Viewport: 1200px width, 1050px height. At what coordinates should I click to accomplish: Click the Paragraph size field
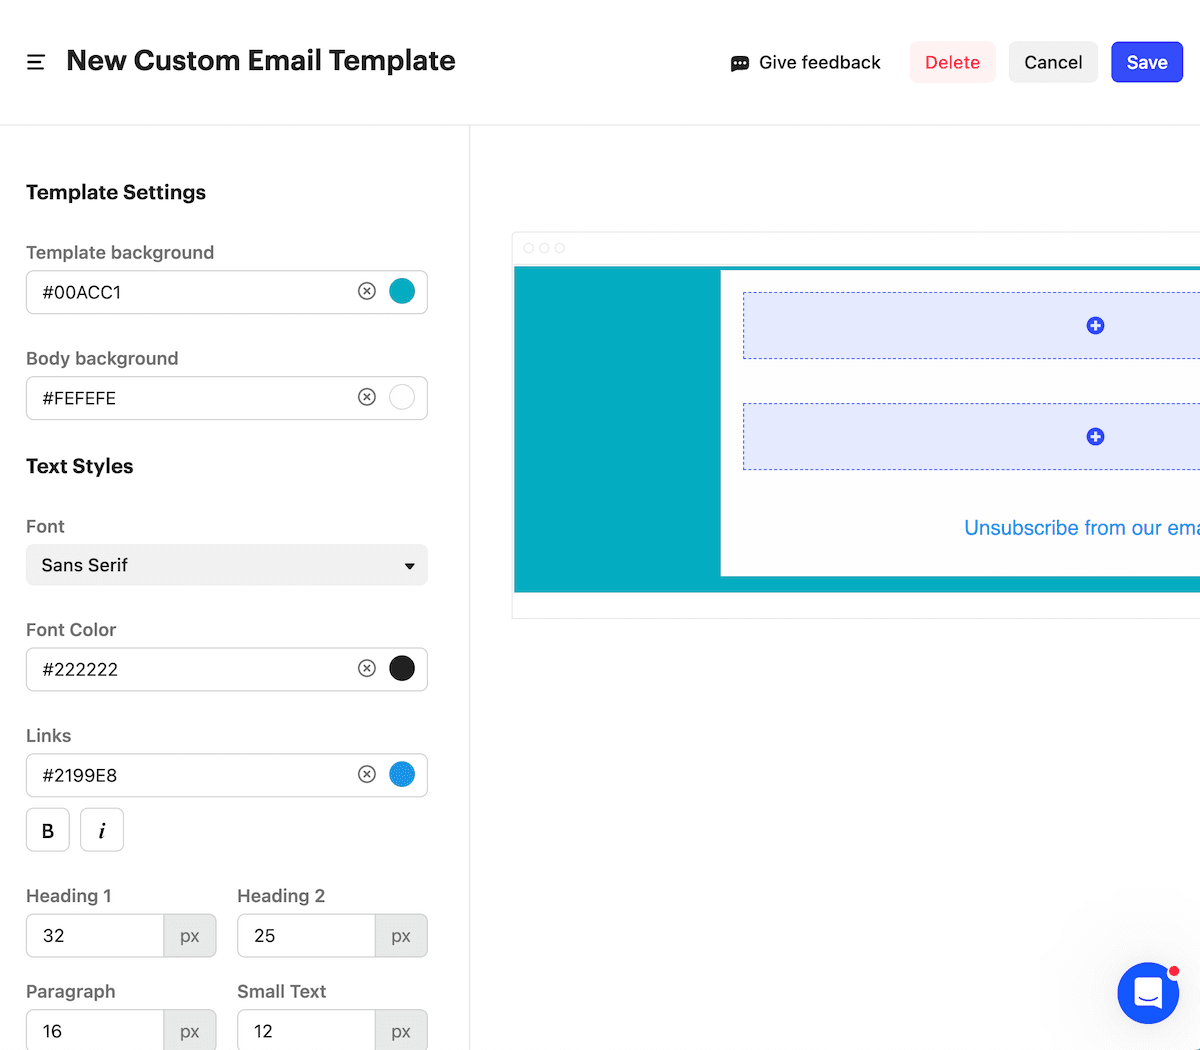pyautogui.click(x=95, y=1030)
